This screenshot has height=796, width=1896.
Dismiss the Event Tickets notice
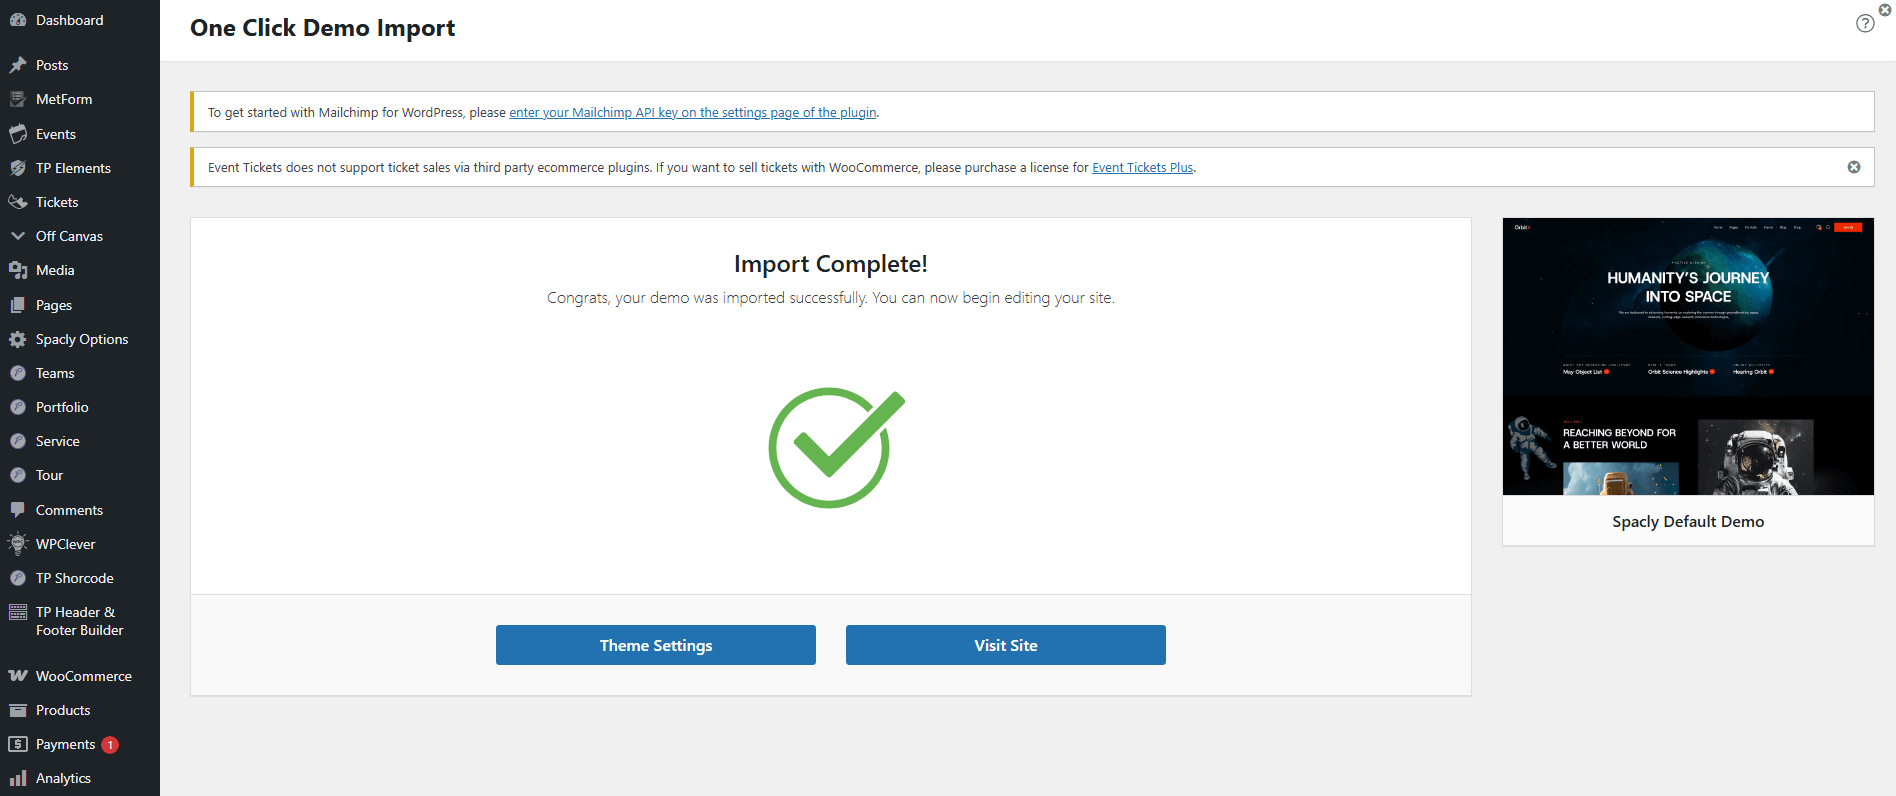pos(1854,167)
